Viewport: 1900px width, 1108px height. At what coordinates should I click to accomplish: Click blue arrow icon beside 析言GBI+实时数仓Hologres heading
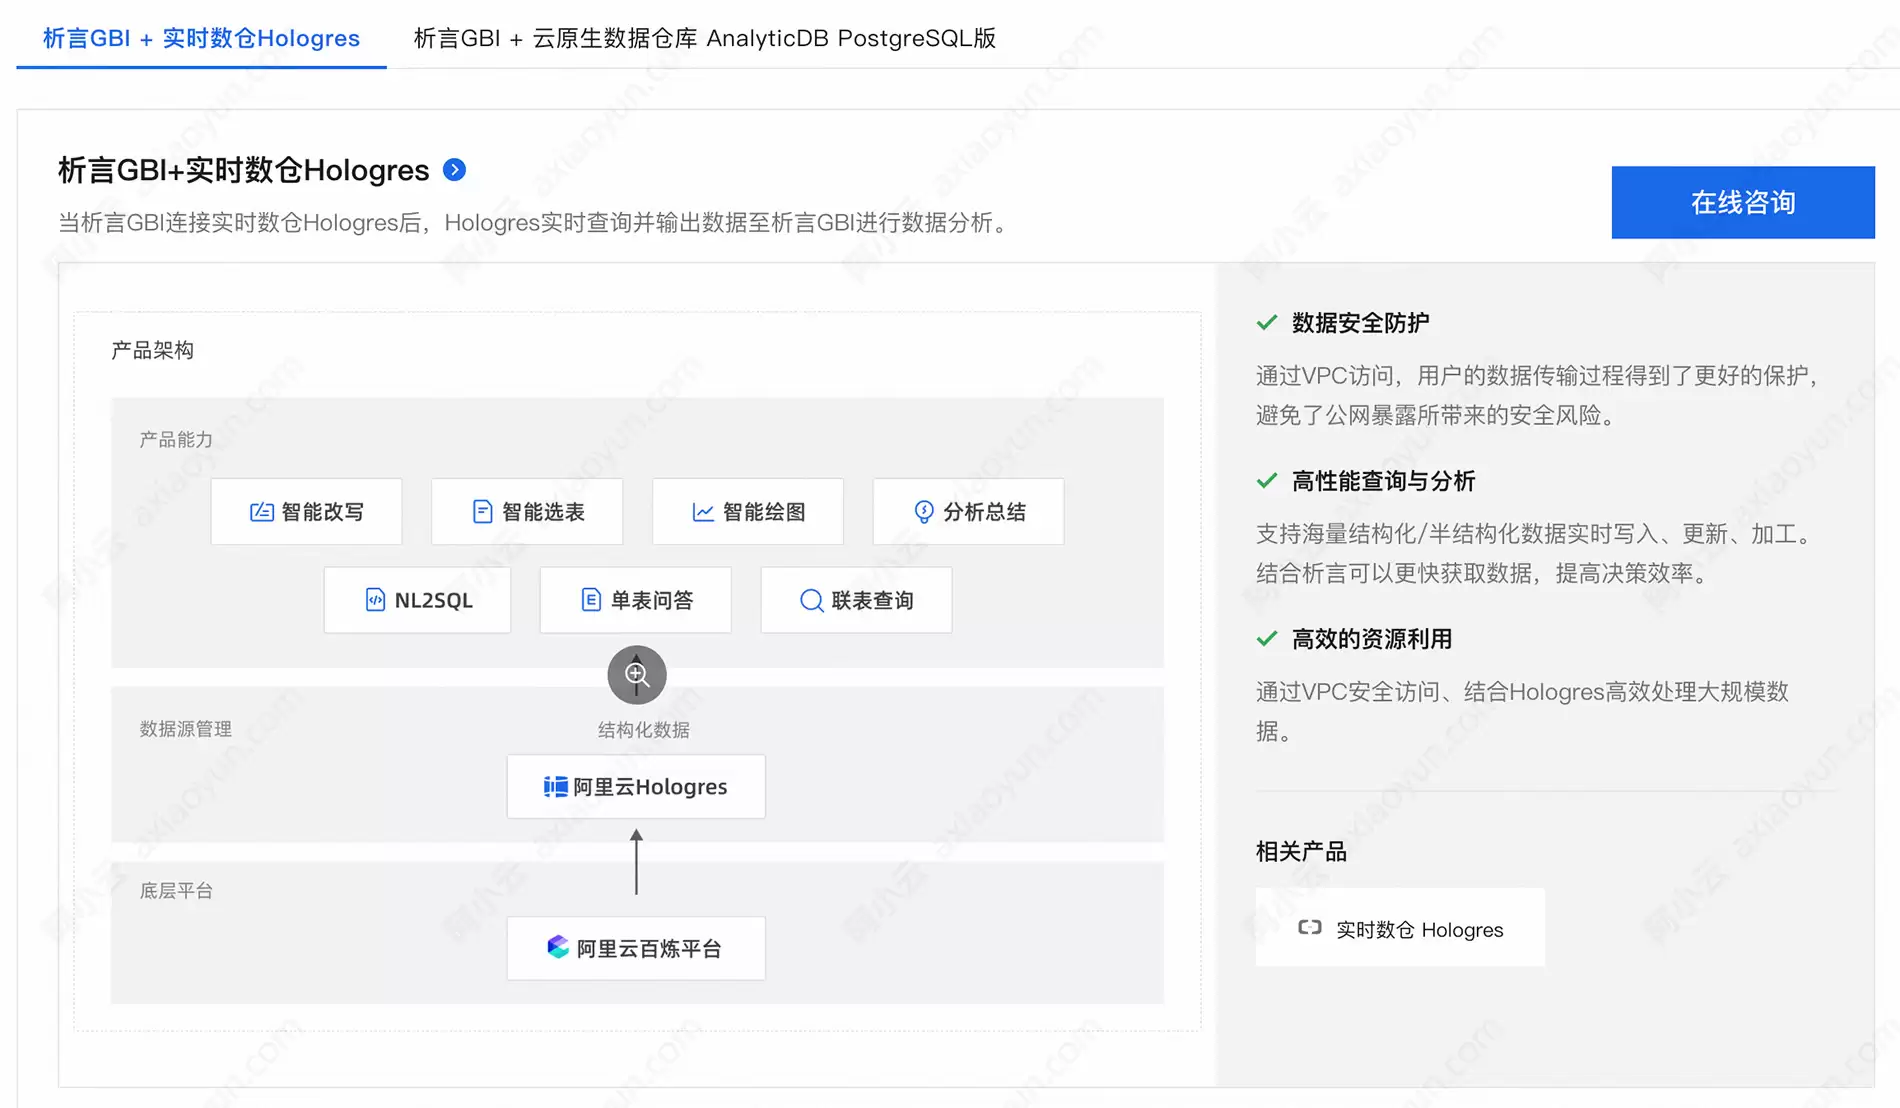[x=454, y=170]
